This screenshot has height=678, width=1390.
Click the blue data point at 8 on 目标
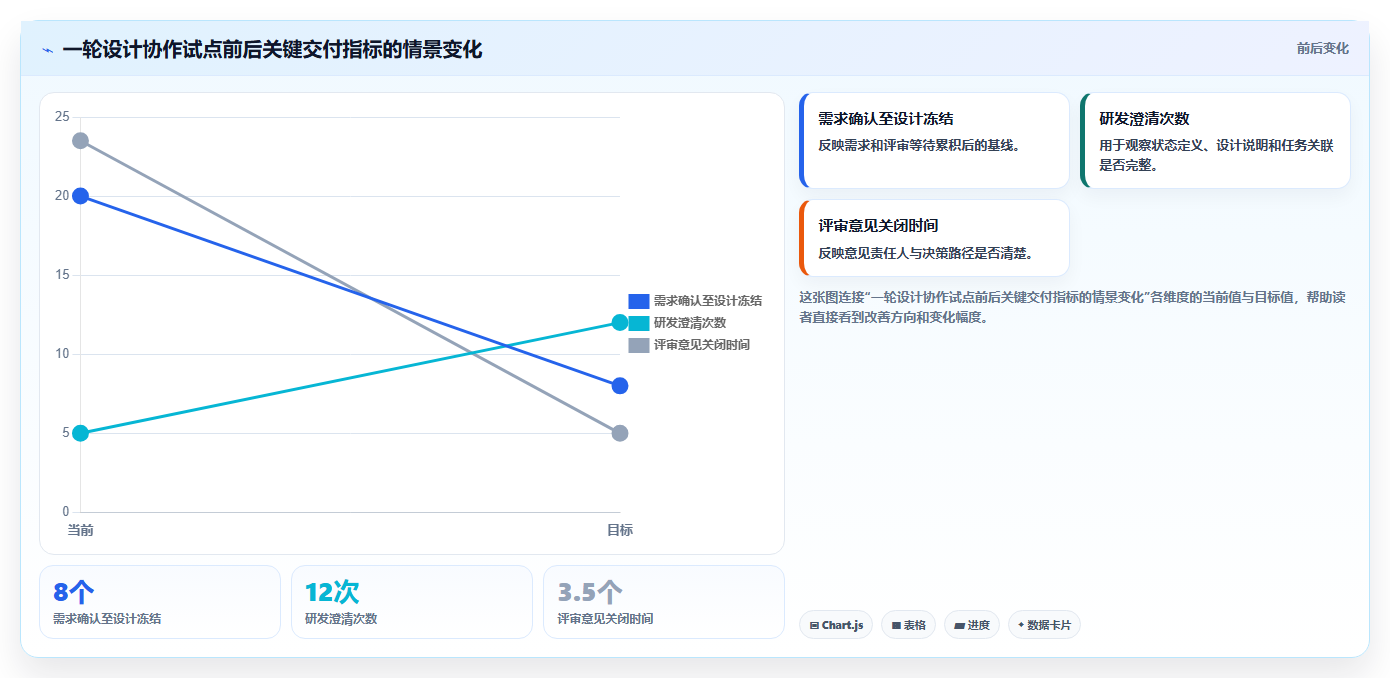click(x=620, y=386)
